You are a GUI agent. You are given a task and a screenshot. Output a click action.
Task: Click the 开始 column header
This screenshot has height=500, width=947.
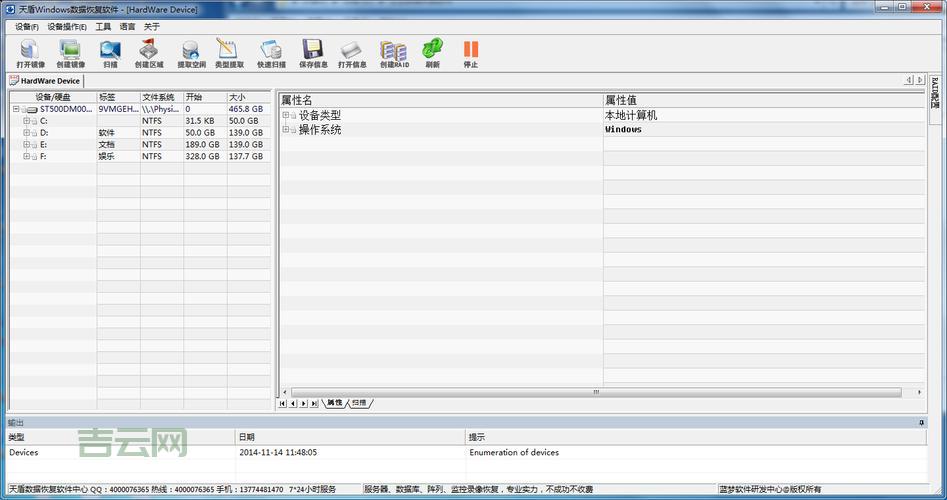[205, 97]
